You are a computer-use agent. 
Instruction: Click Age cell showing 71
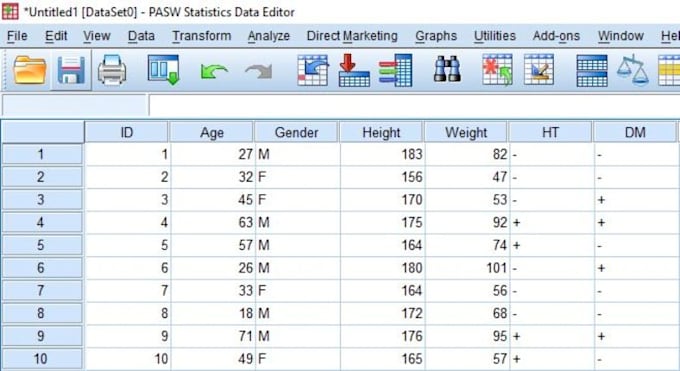click(x=212, y=336)
